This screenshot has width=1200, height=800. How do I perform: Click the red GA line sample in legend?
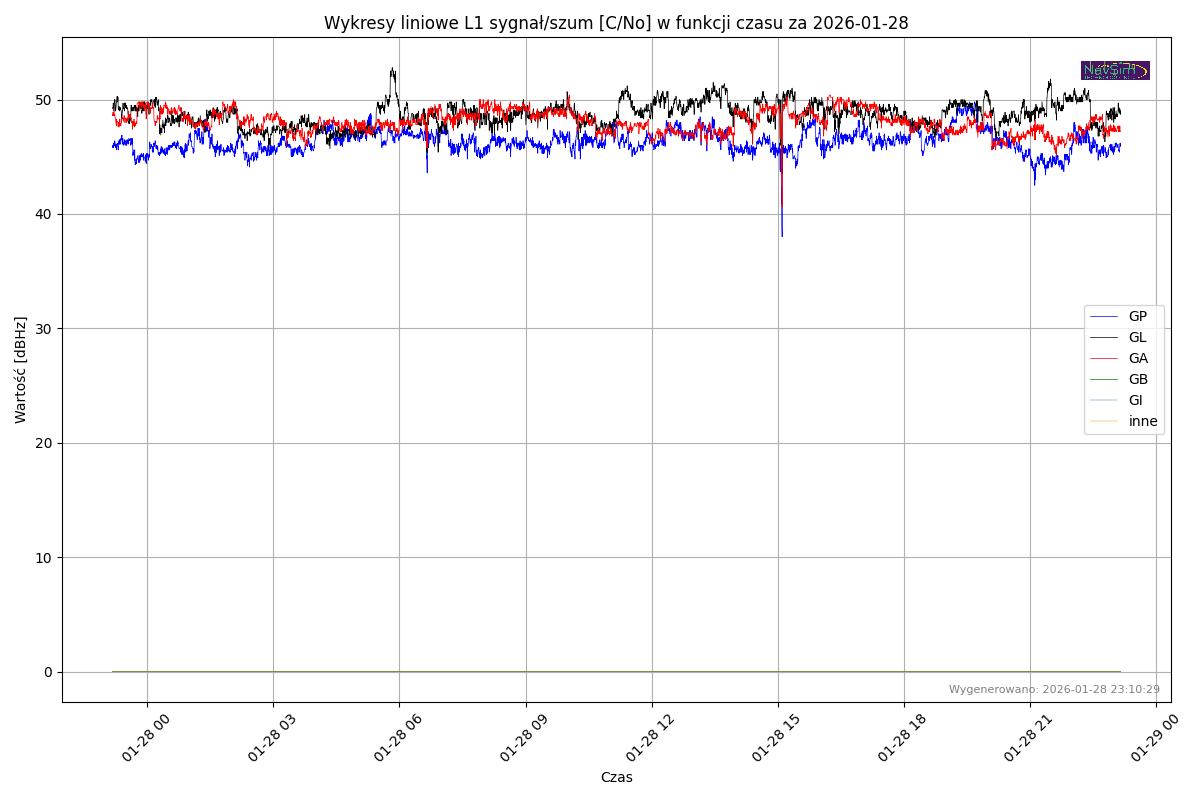click(x=1104, y=358)
